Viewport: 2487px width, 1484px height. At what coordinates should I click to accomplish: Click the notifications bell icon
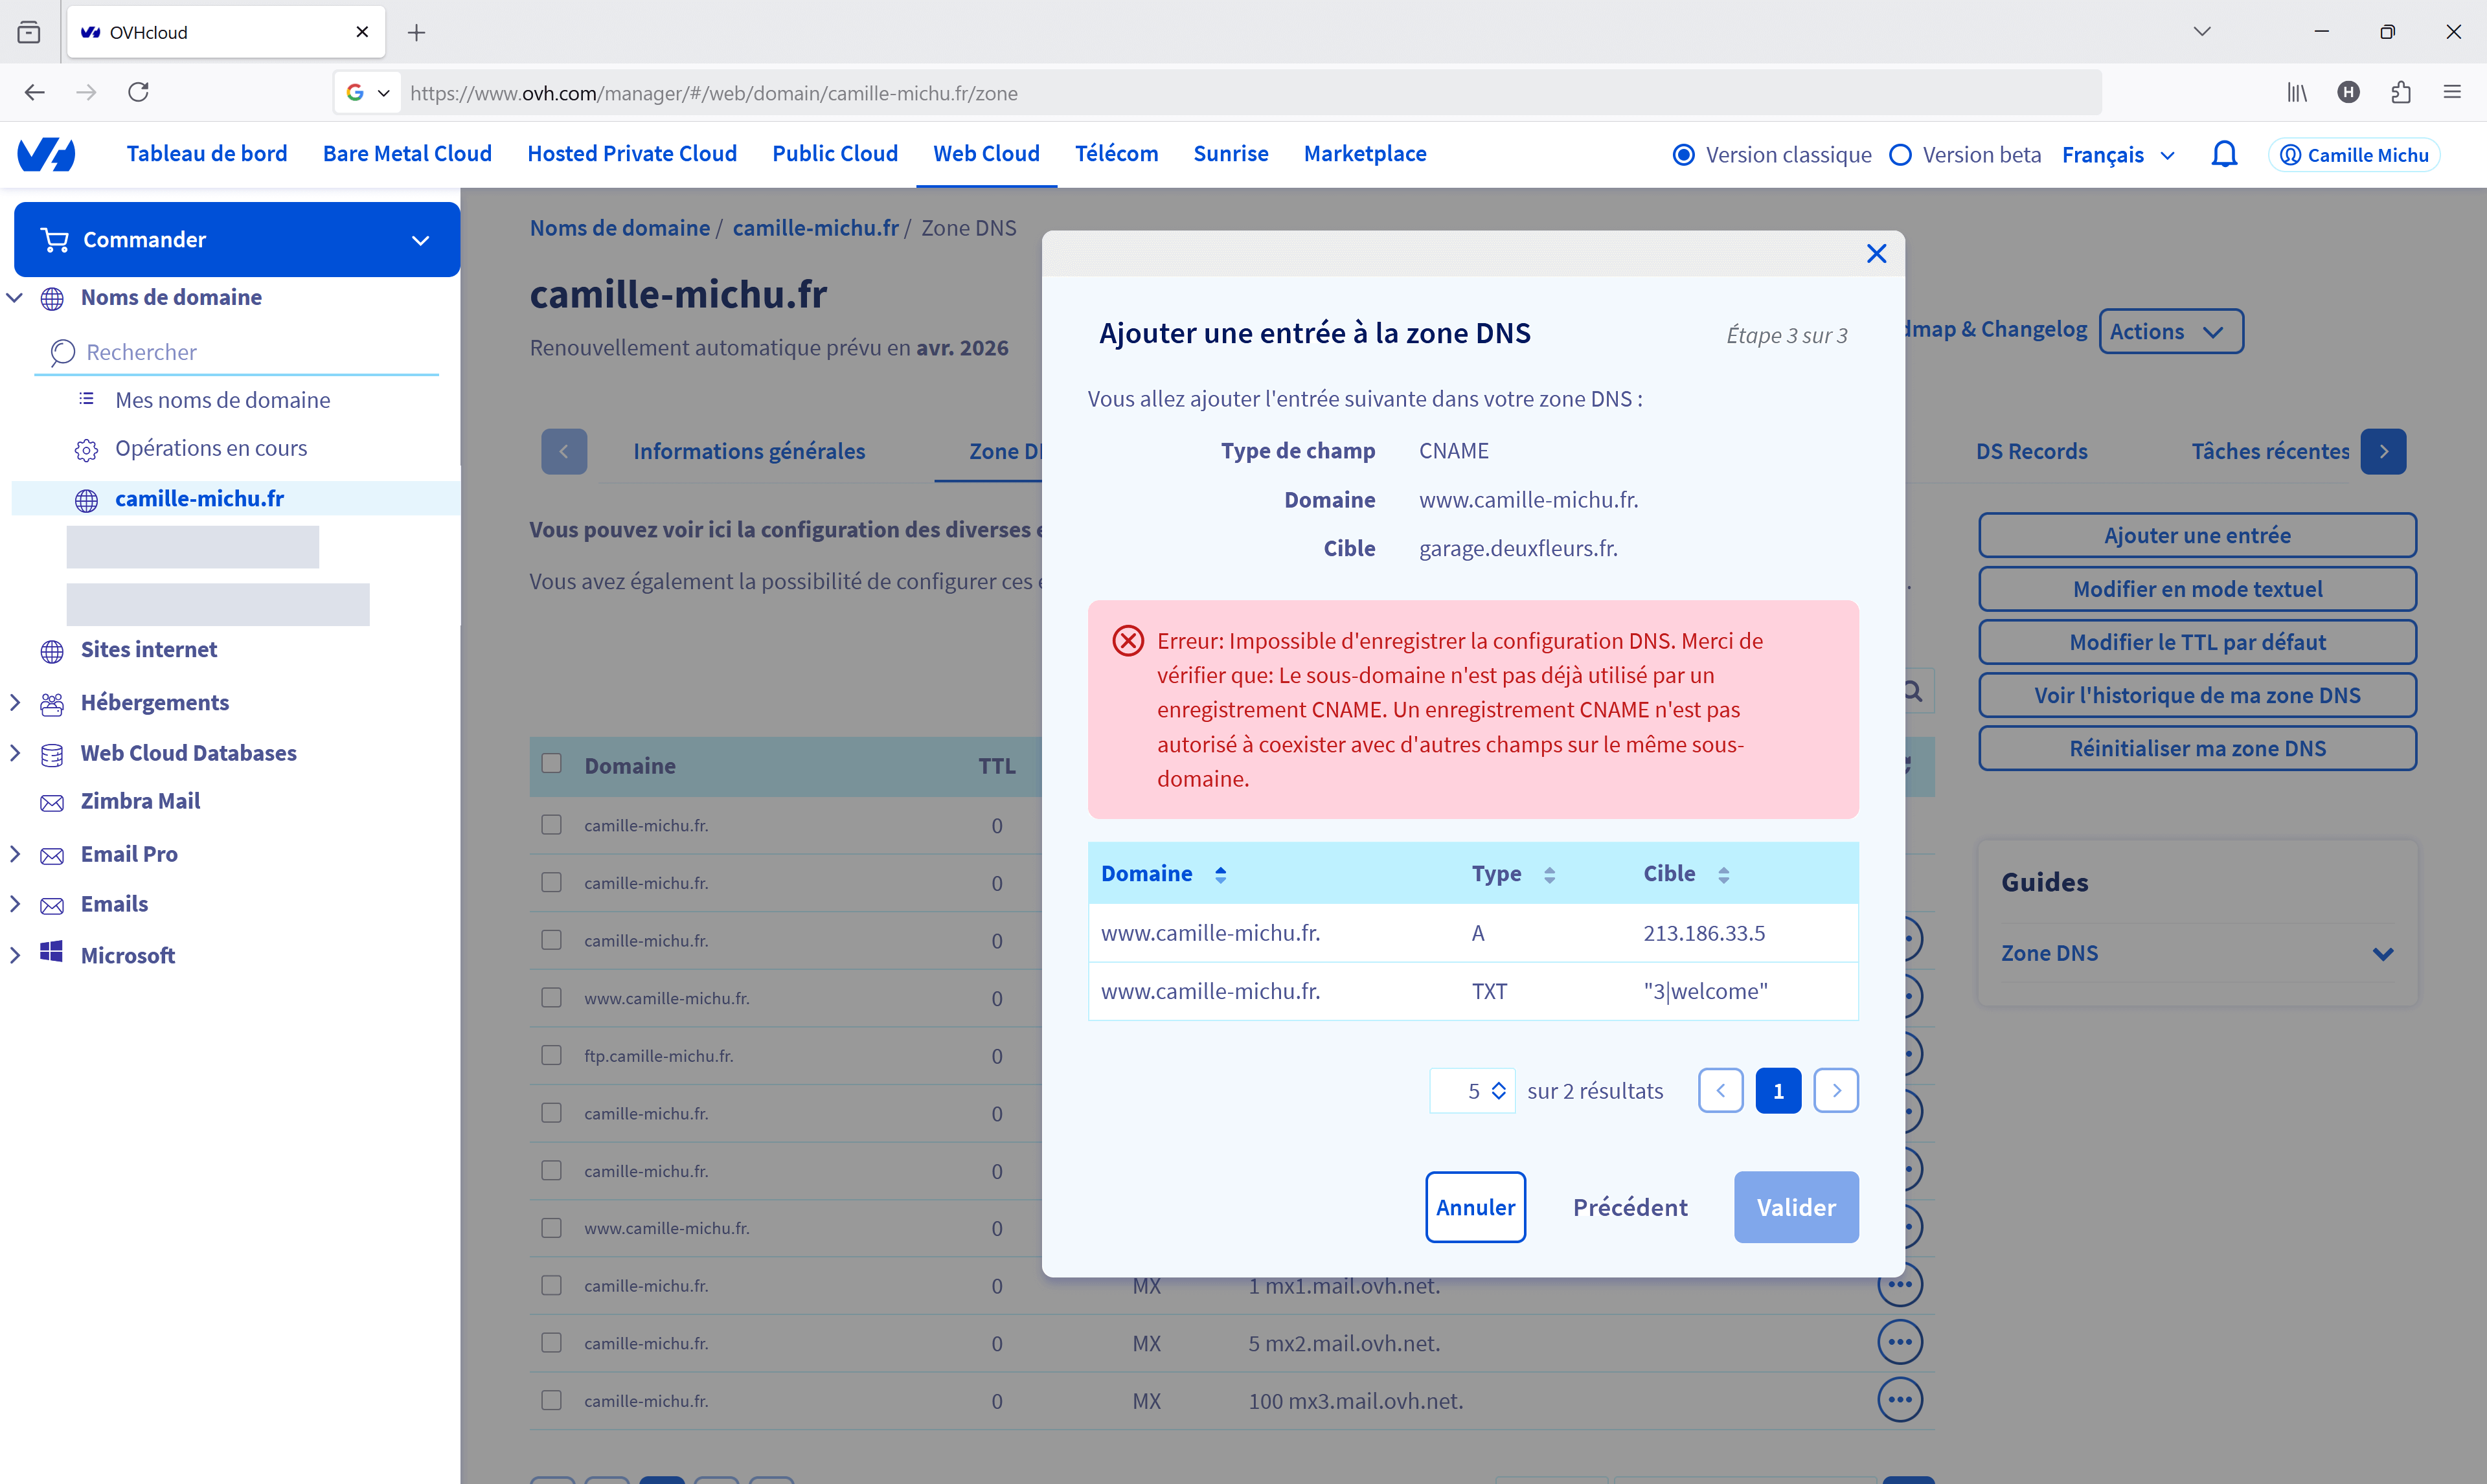pyautogui.click(x=2224, y=155)
